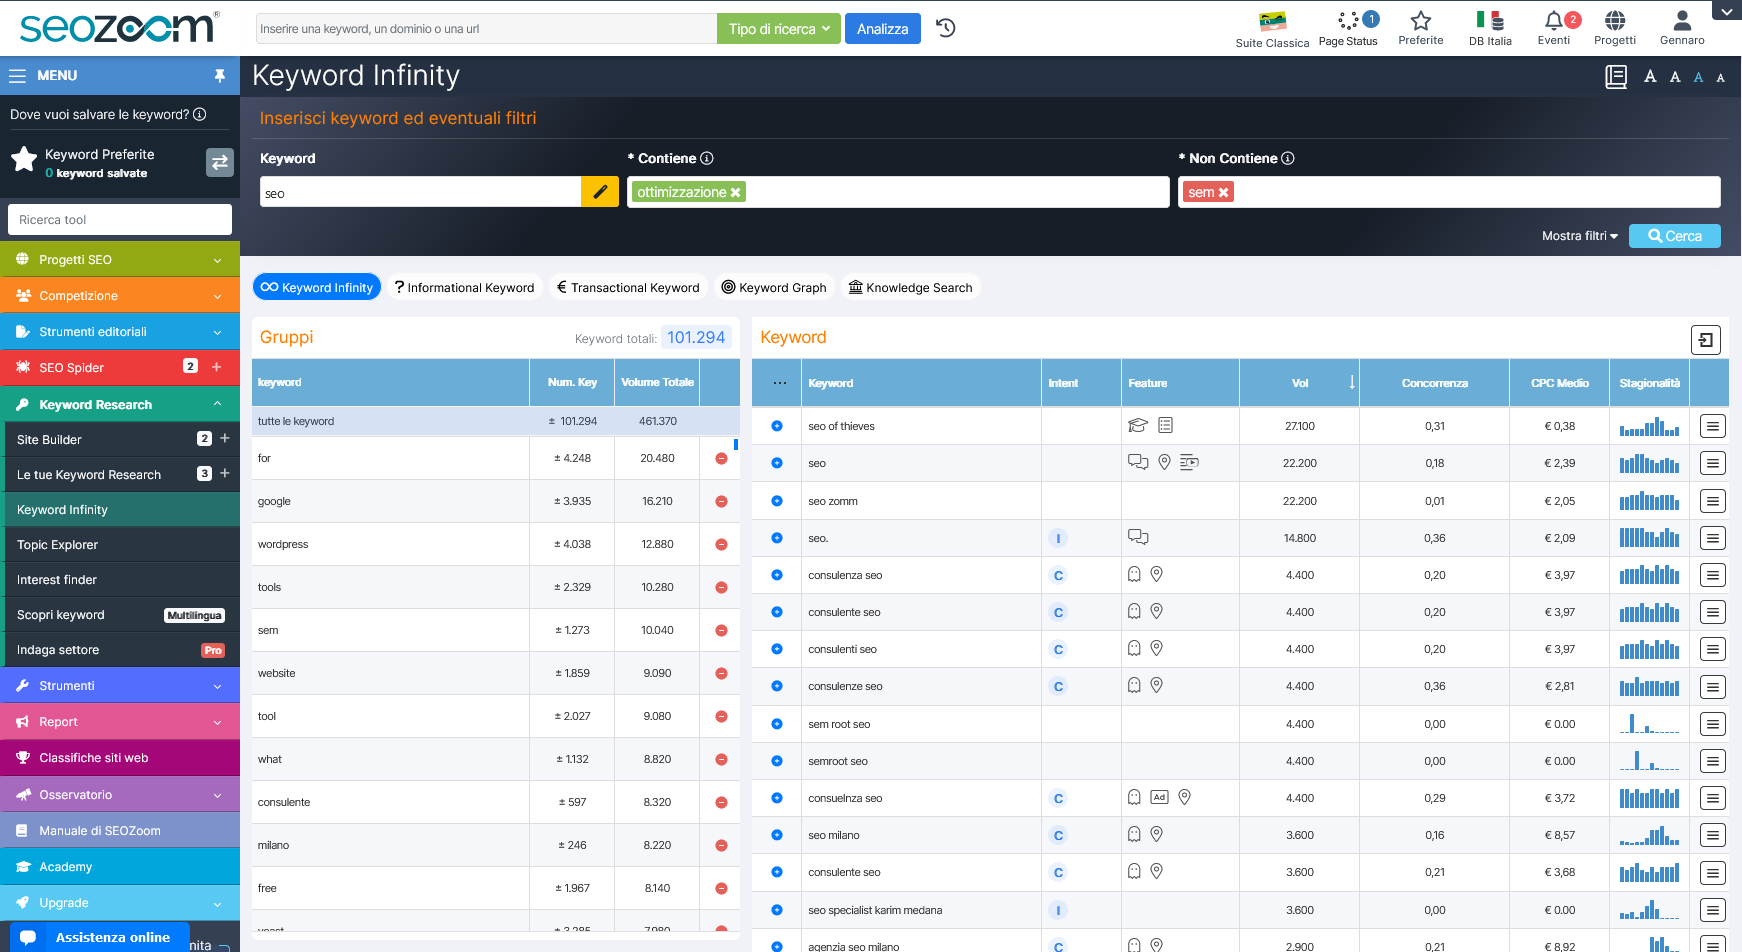The image size is (1742, 952).
Task: Click the Eventi notification bell
Action: pyautogui.click(x=1553, y=22)
